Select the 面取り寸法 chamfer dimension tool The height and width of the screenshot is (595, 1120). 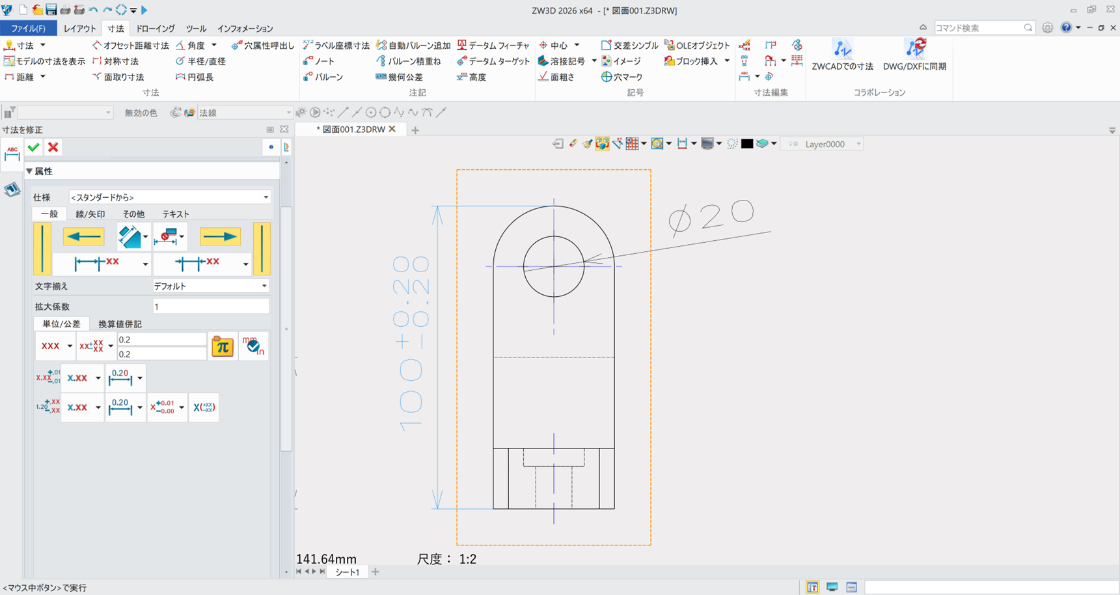pyautogui.click(x=118, y=77)
